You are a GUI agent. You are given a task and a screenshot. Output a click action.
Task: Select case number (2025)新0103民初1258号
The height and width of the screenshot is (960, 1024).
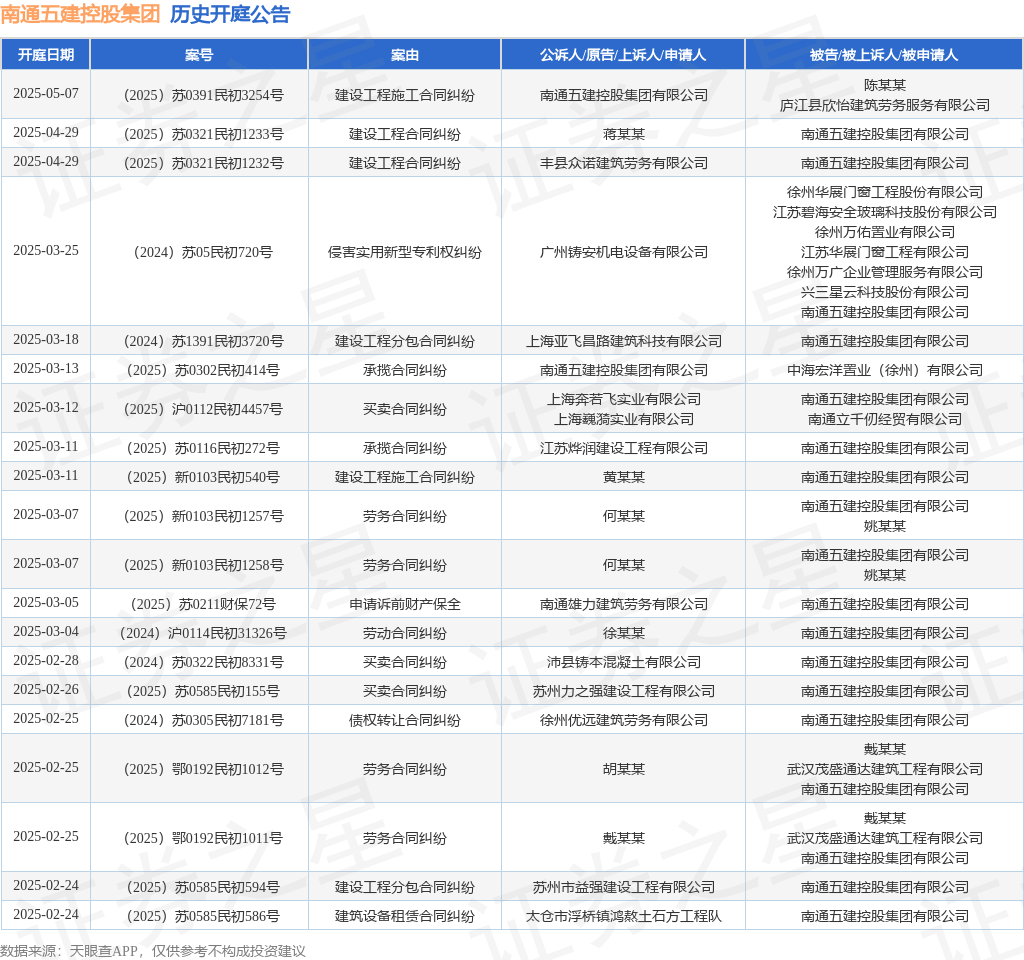coord(204,566)
